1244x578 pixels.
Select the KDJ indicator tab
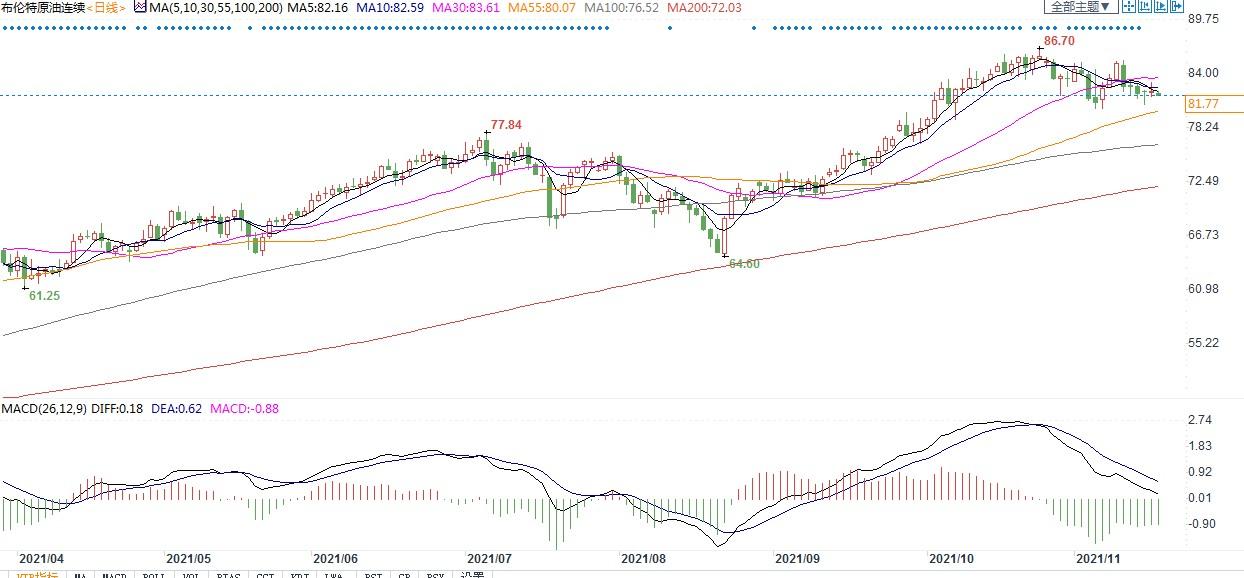click(x=298, y=576)
